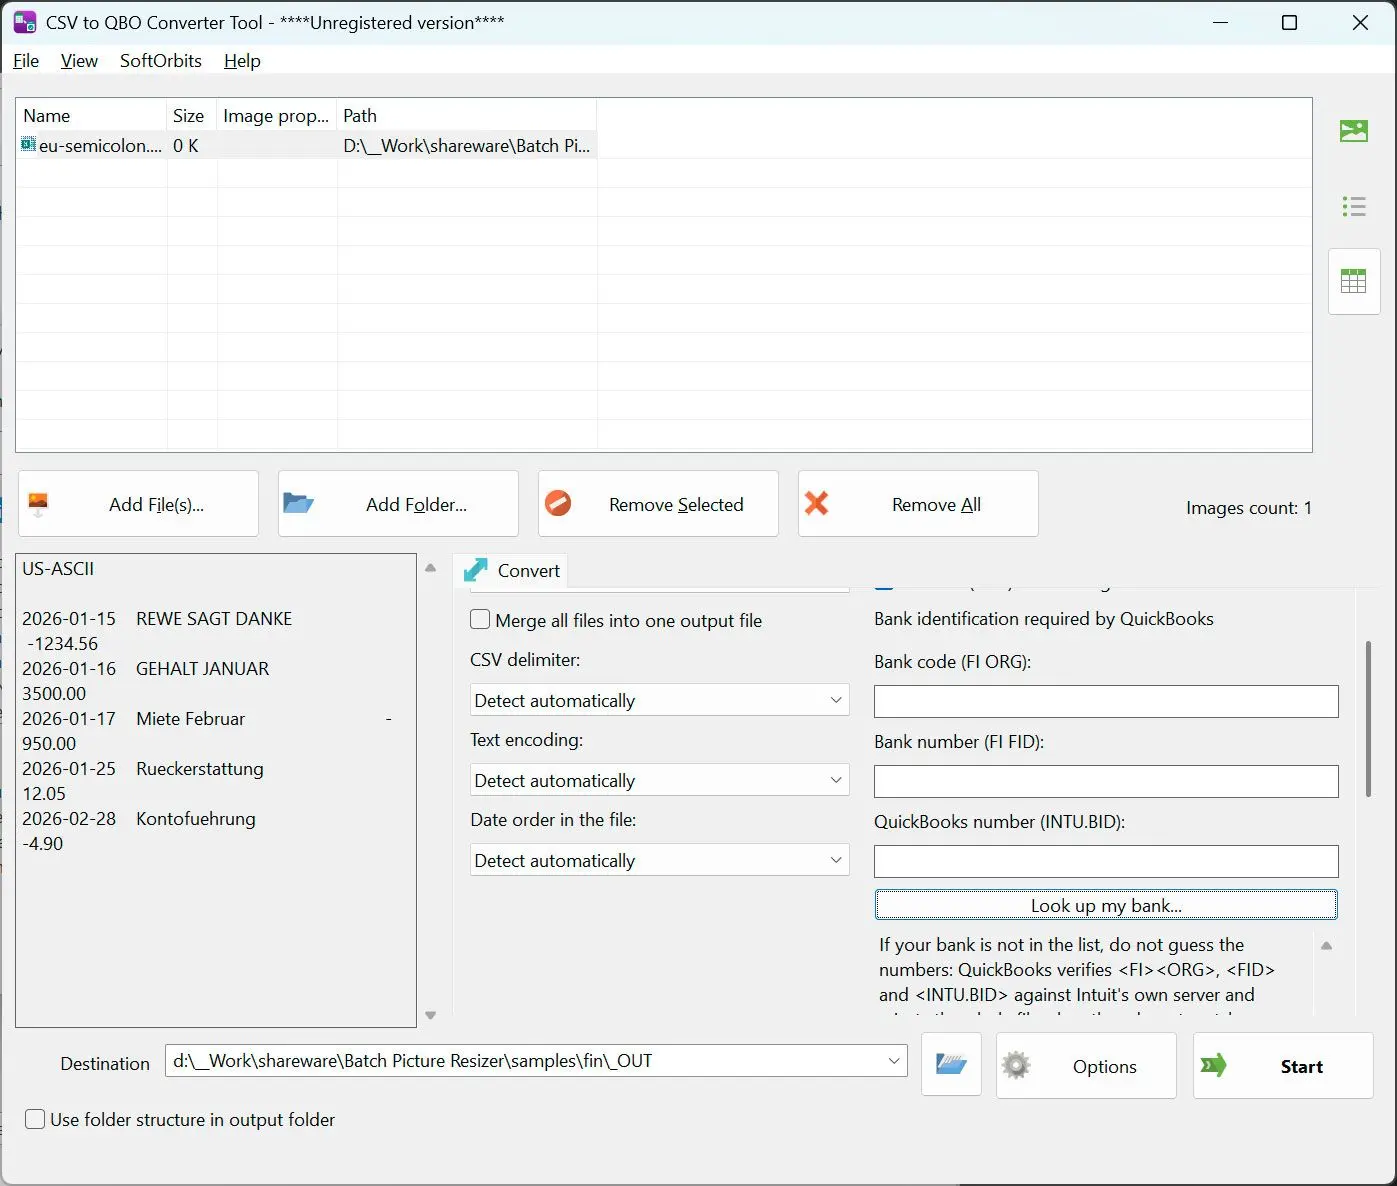Open the Text encoding dropdown
1397x1186 pixels.
(659, 780)
